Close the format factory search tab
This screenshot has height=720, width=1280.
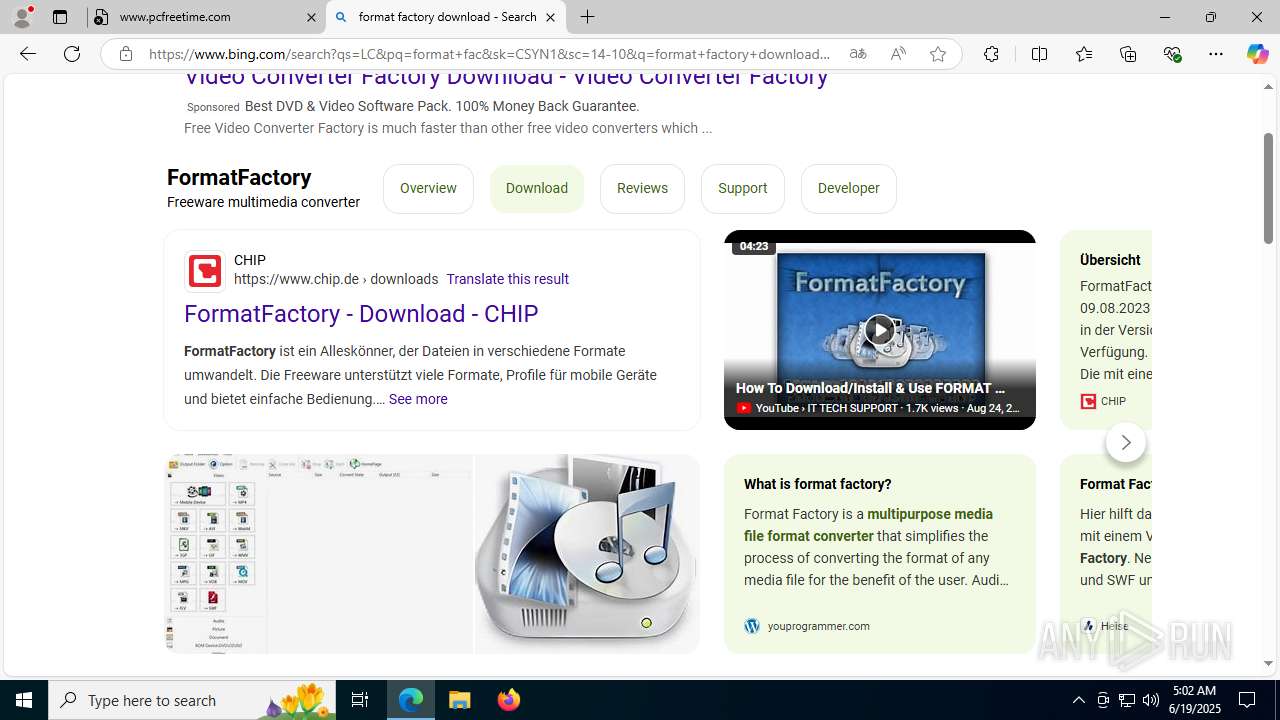(x=550, y=17)
